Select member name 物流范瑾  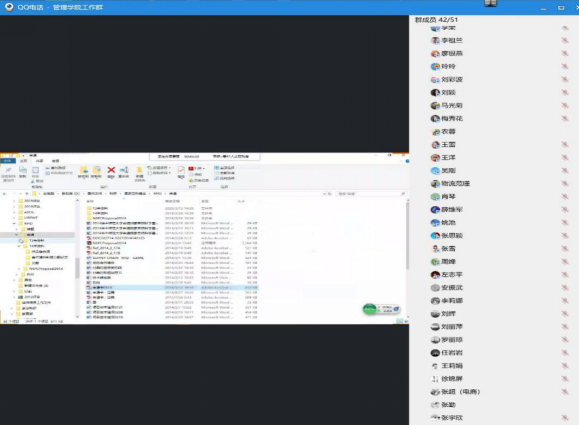[455, 183]
